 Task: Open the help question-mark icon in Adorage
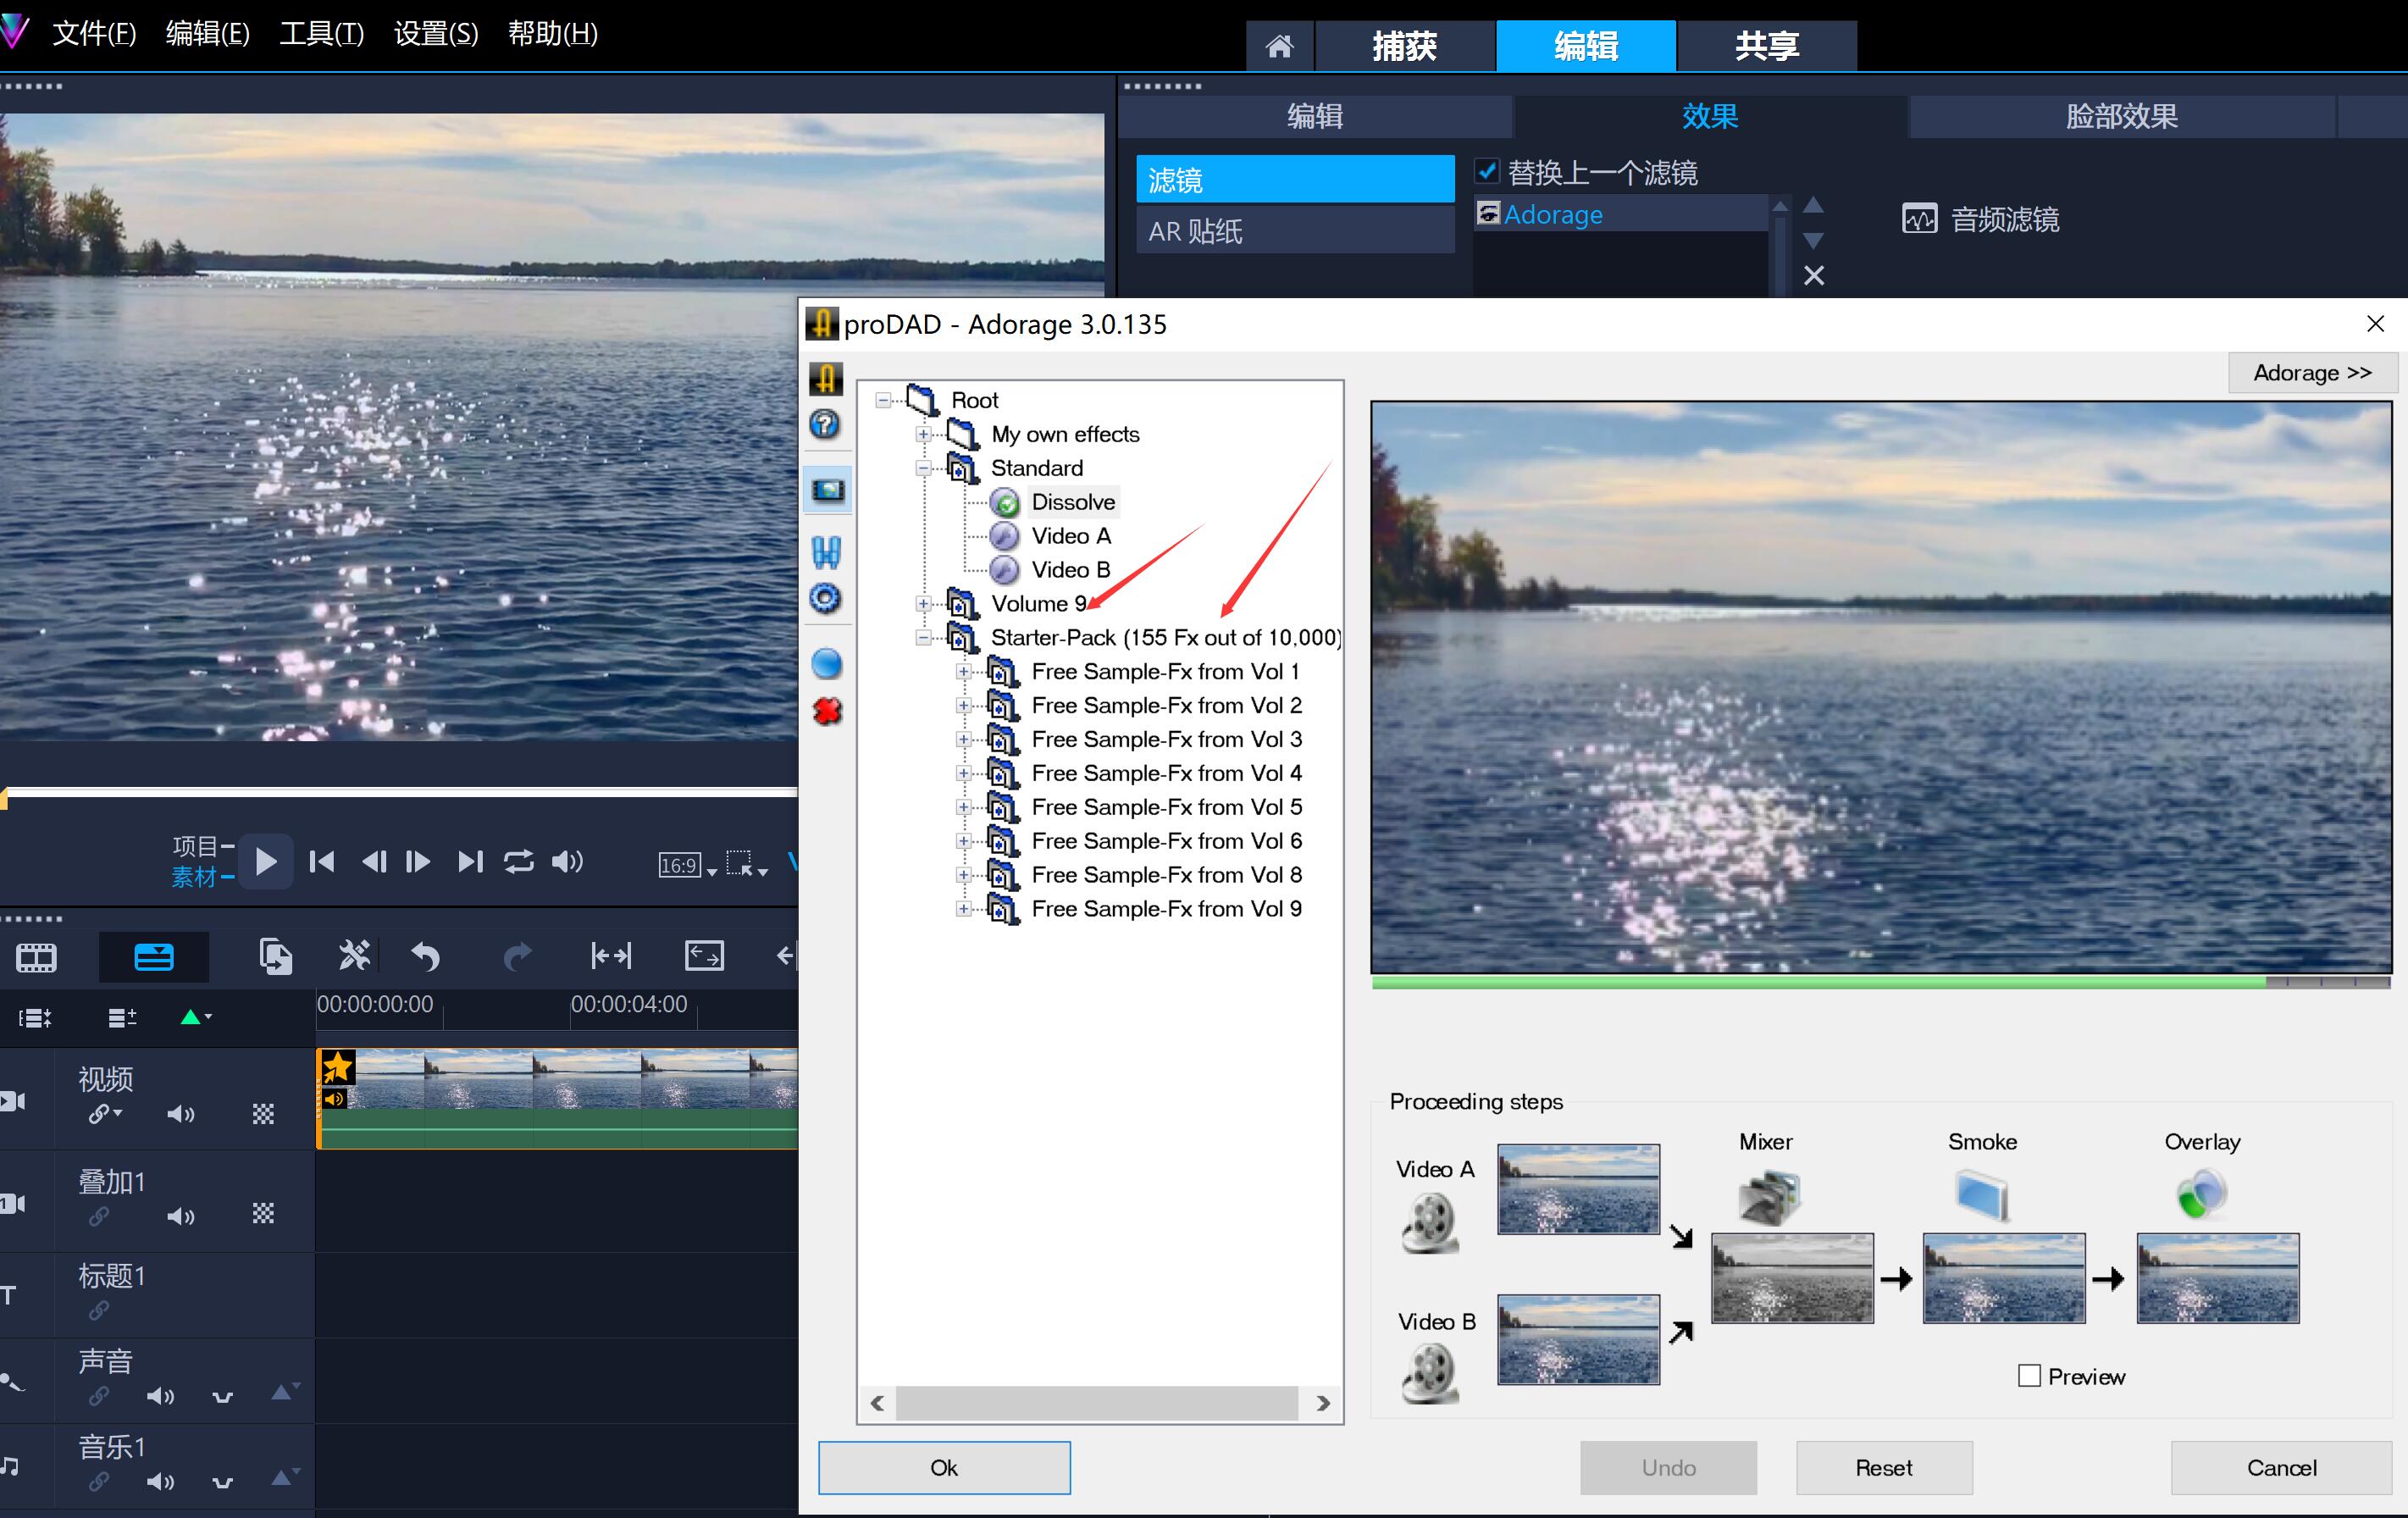pos(825,425)
